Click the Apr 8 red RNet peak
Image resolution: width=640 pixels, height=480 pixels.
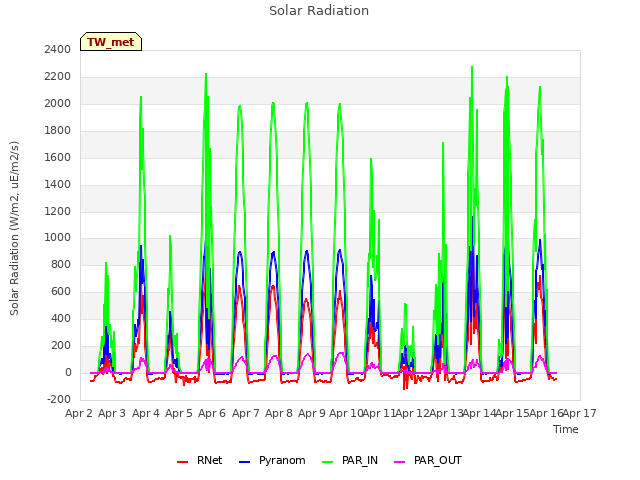[273, 286]
